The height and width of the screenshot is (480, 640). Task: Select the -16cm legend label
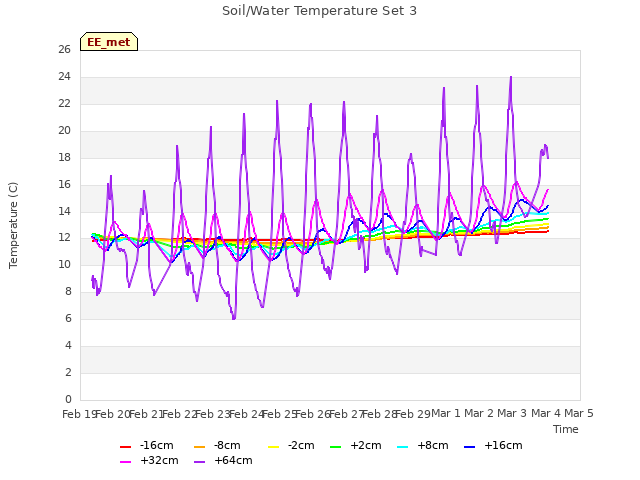click(157, 445)
